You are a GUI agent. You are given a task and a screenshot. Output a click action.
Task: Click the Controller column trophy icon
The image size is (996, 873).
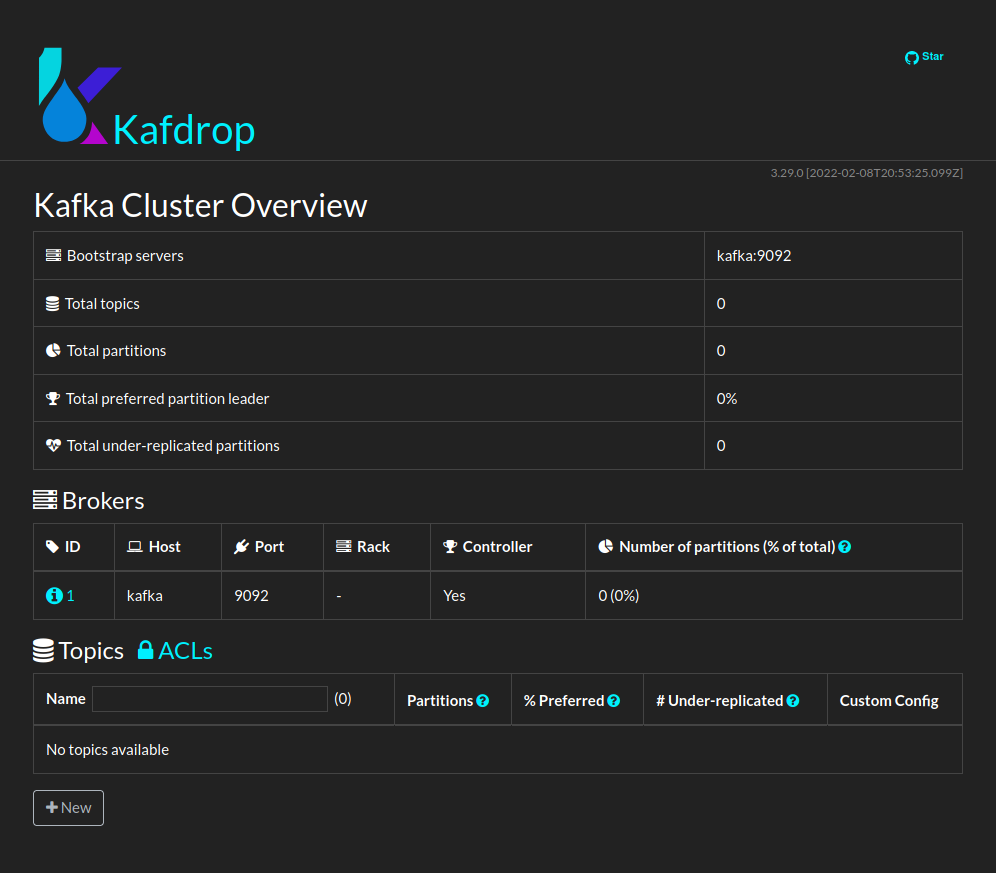(x=450, y=546)
